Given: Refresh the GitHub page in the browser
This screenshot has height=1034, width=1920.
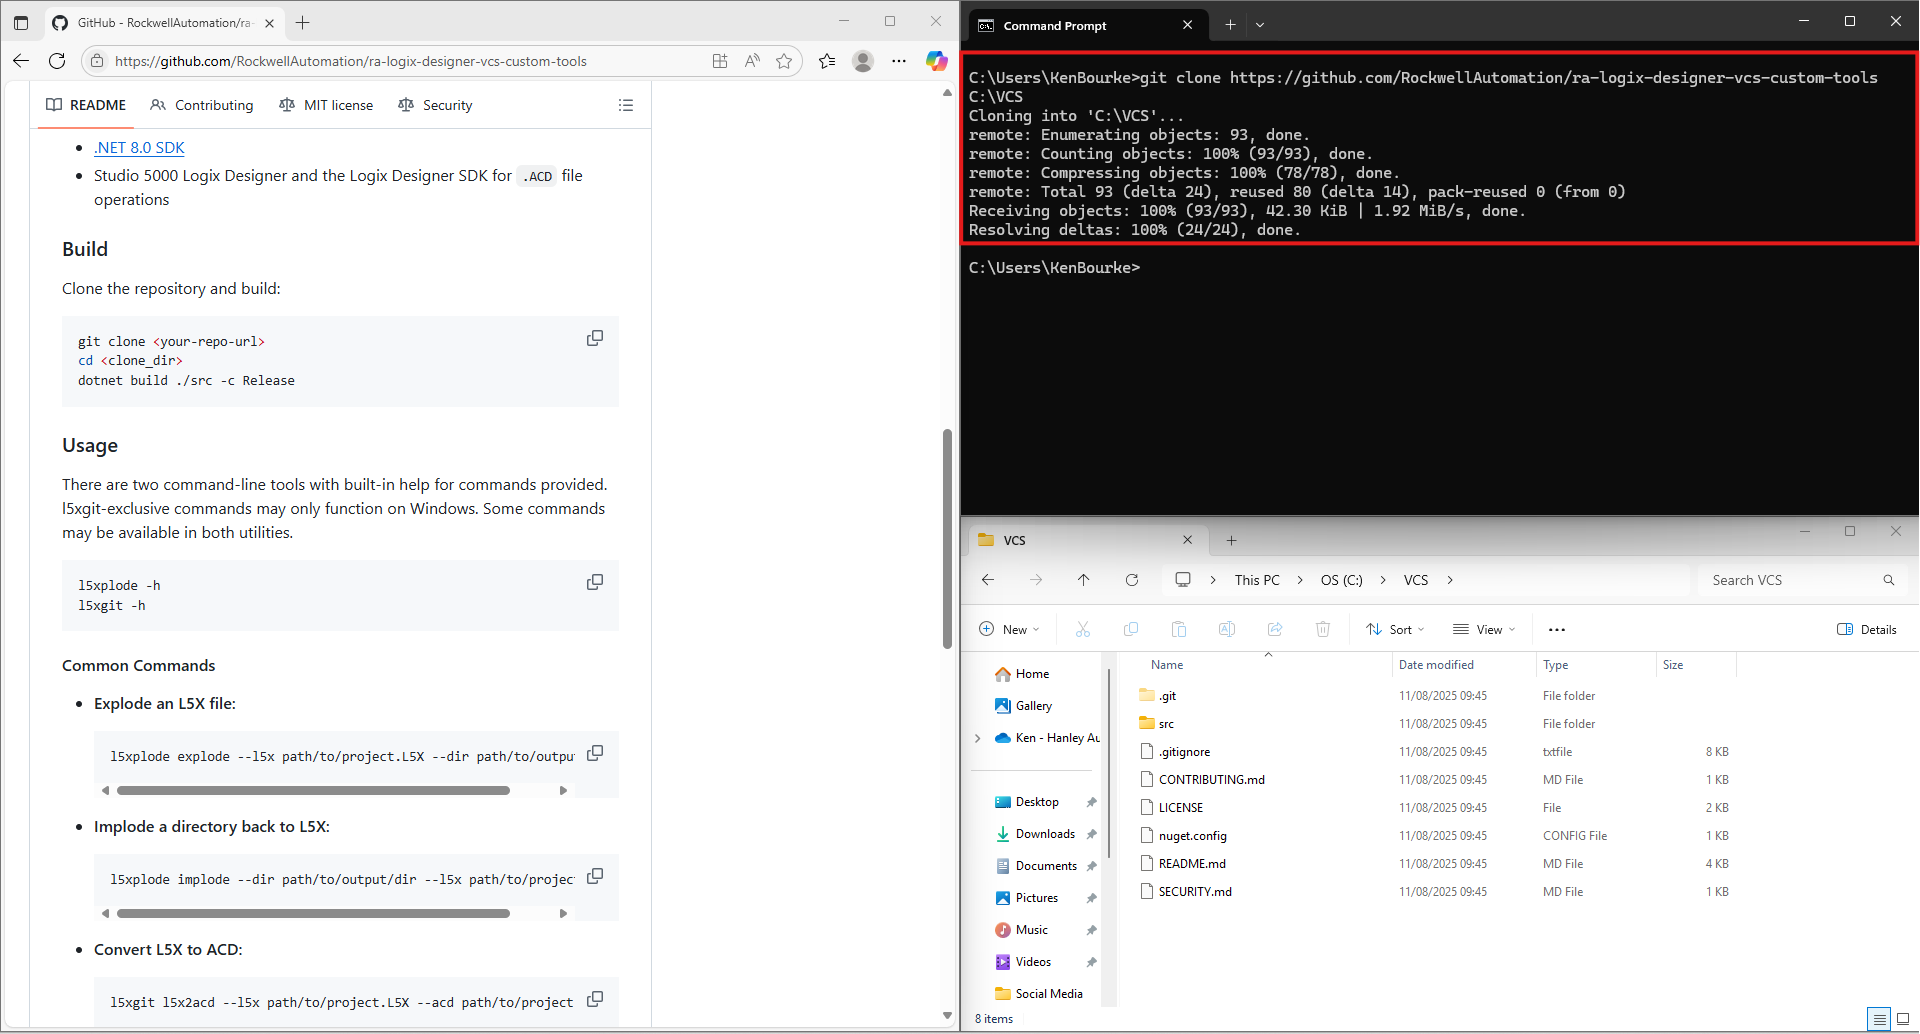Looking at the screenshot, I should pyautogui.click(x=57, y=61).
